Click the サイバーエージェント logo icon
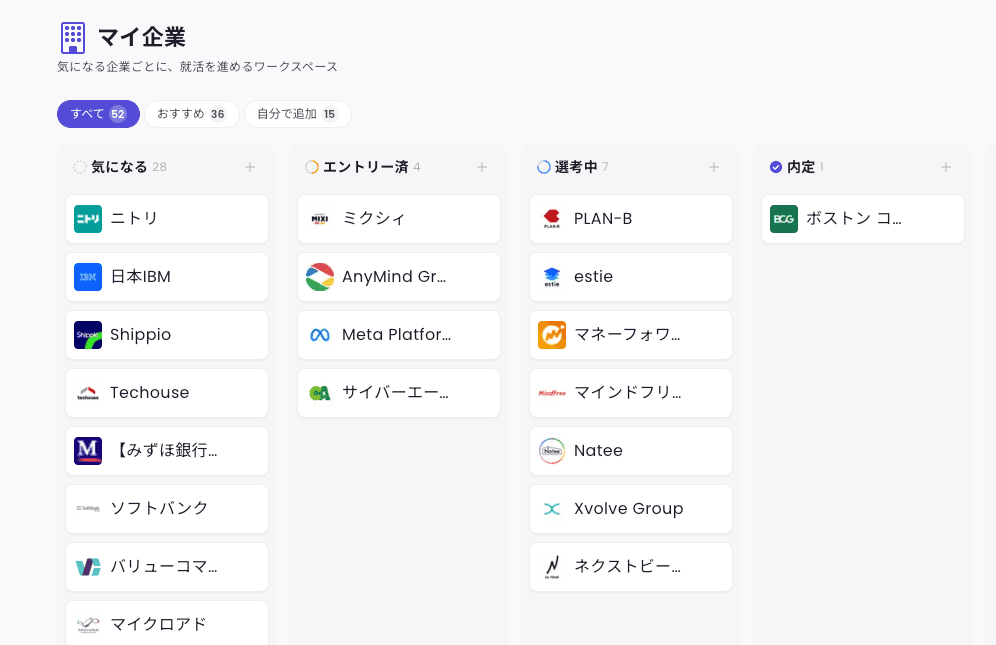 click(x=320, y=393)
